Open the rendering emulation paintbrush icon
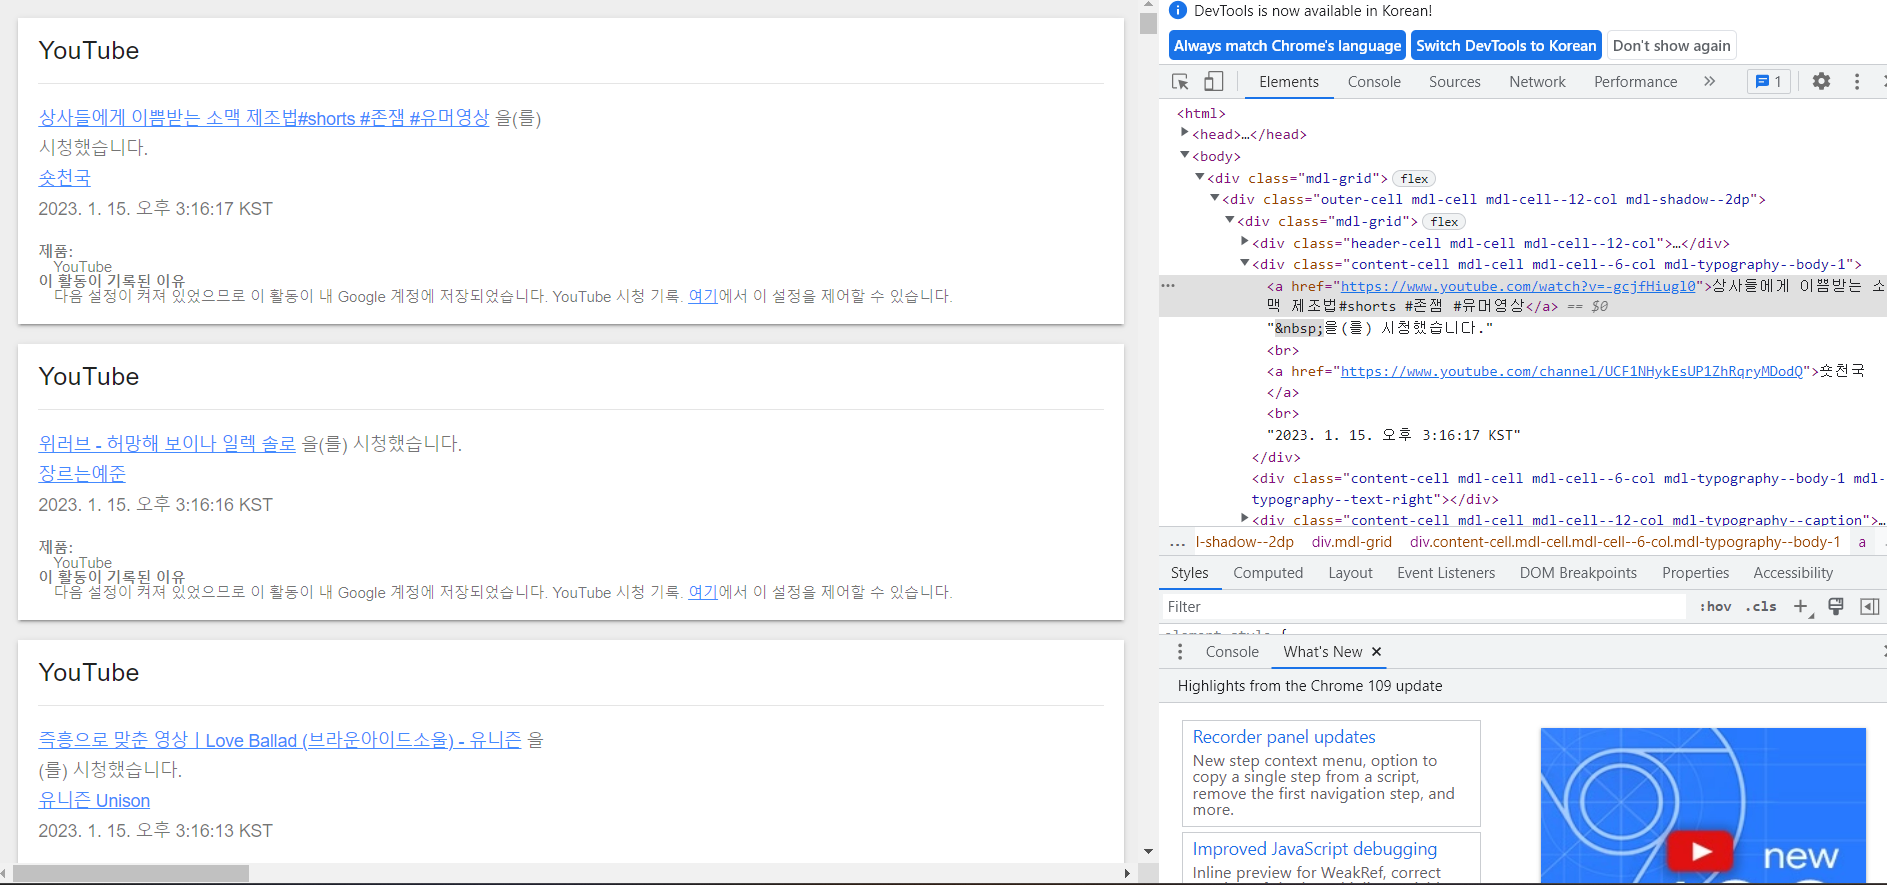The image size is (1887, 885). pyautogui.click(x=1836, y=607)
